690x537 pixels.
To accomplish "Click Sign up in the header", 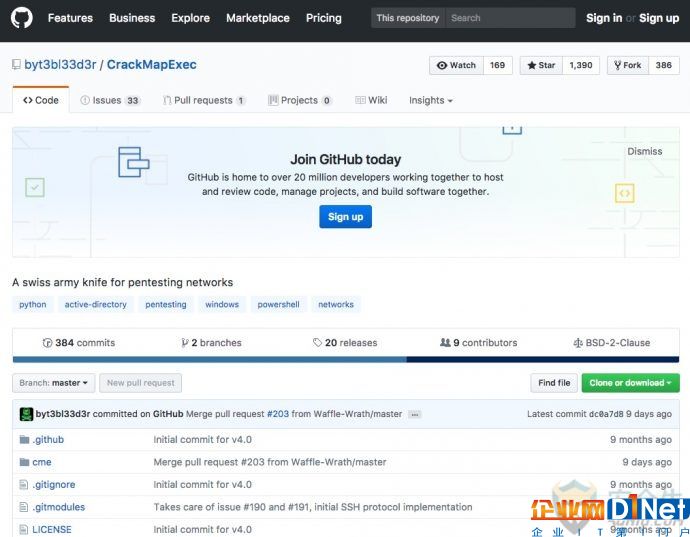I will [659, 18].
